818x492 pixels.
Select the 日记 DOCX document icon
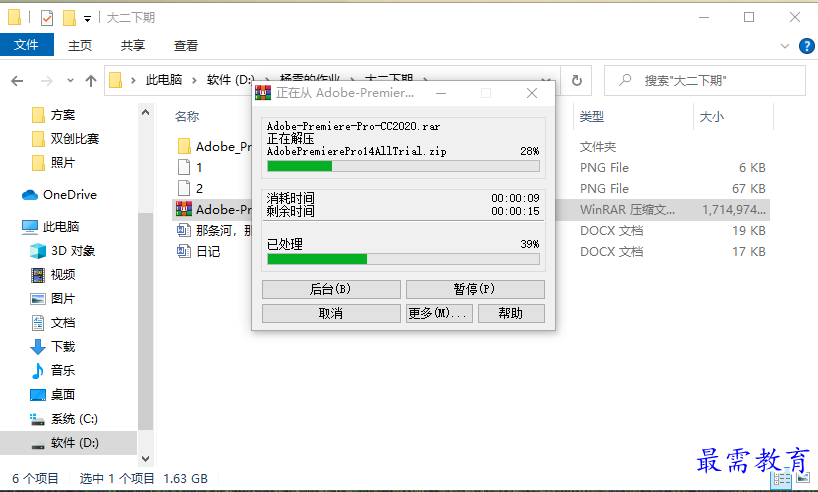(x=184, y=251)
